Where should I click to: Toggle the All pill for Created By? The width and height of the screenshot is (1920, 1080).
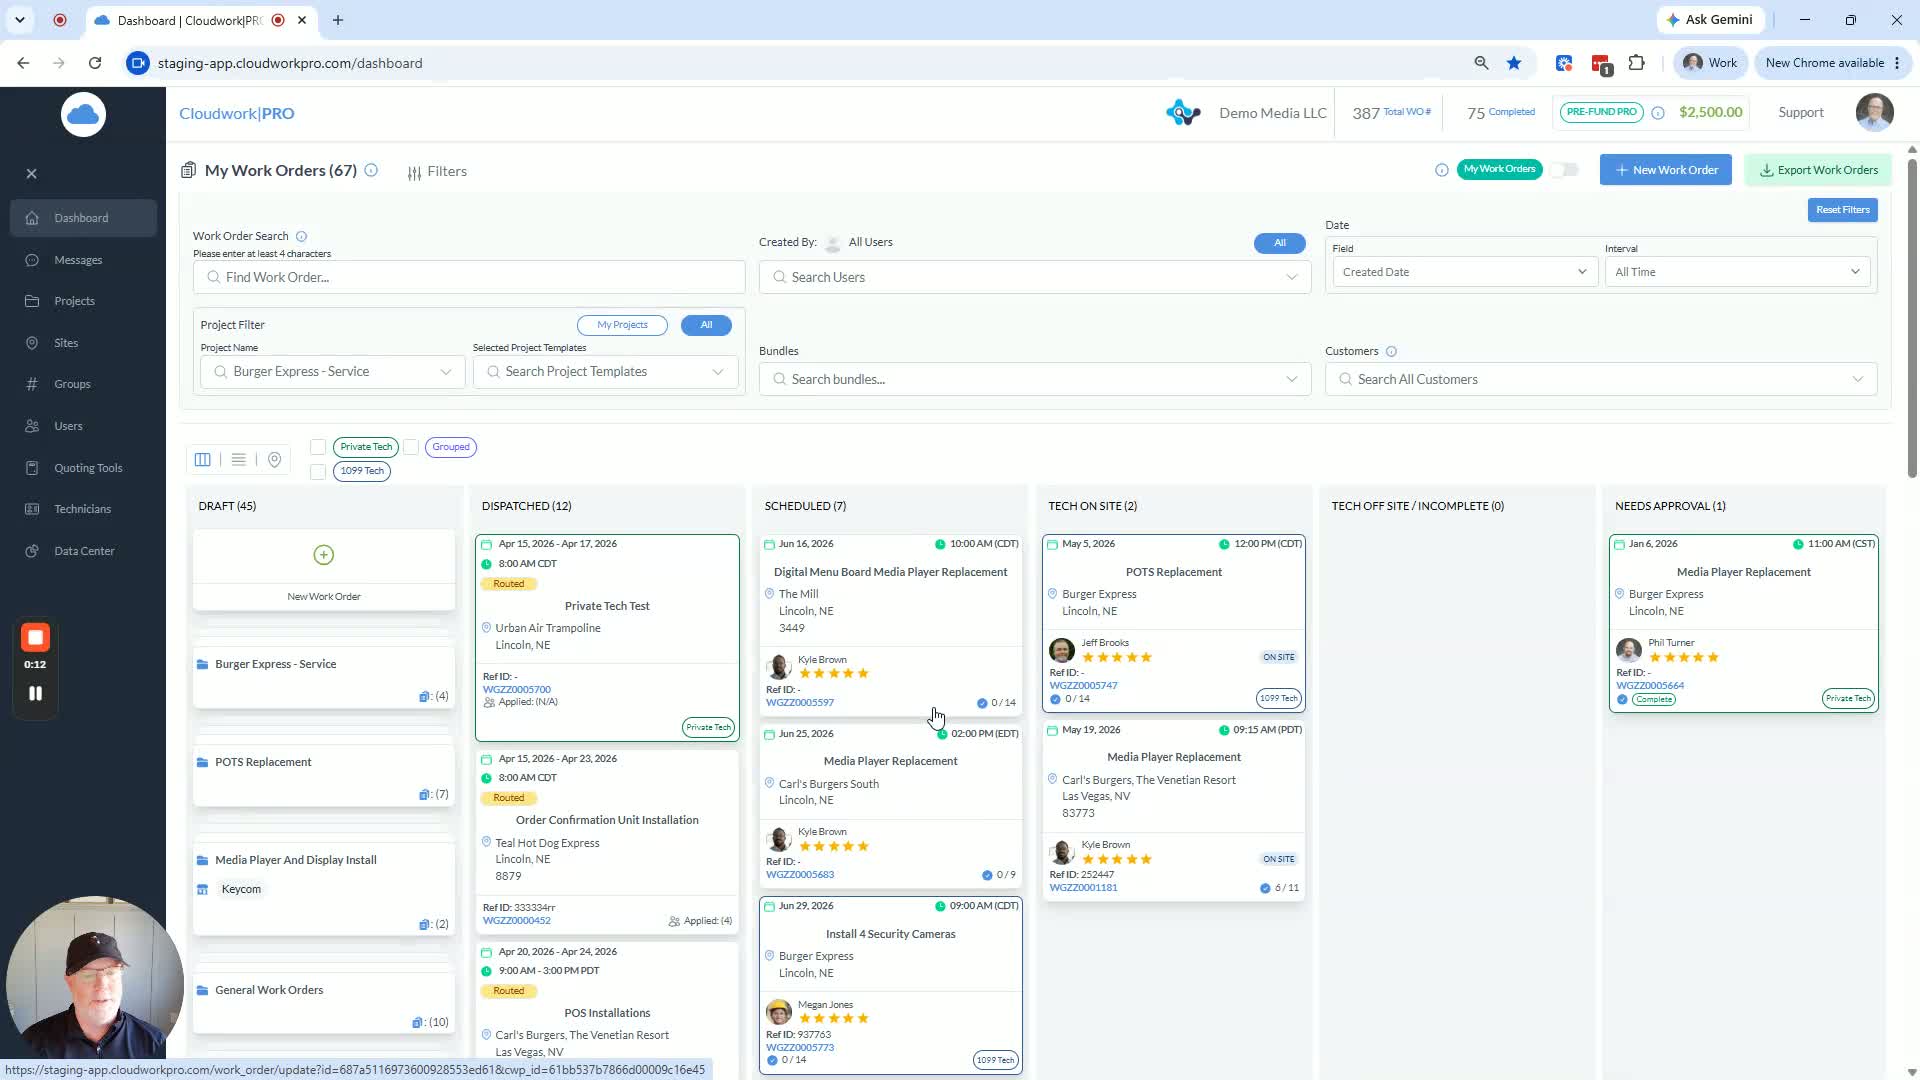[x=1280, y=243]
